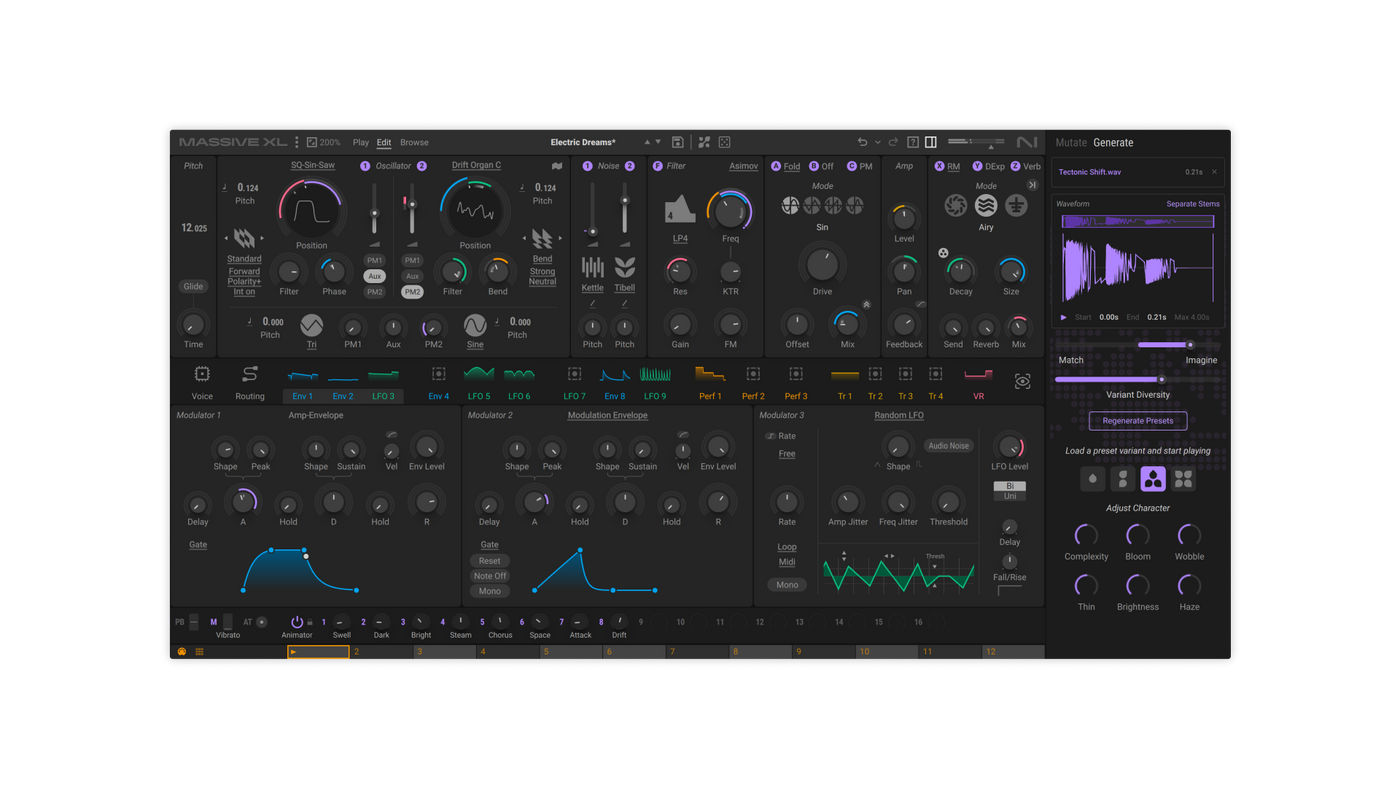
Task: Open the help question mark icon
Action: [913, 142]
